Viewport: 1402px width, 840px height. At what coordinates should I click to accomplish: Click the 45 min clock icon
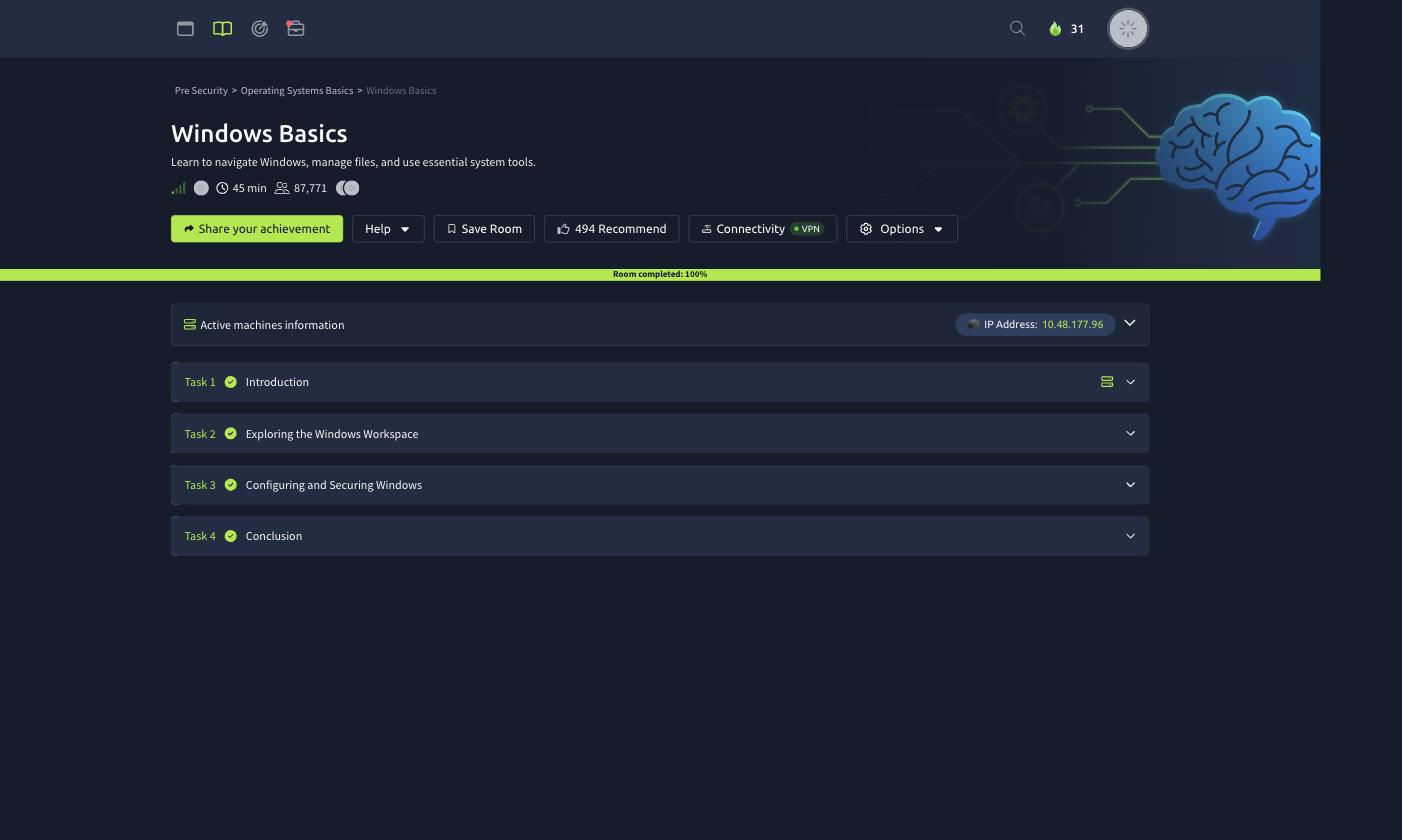pos(222,188)
